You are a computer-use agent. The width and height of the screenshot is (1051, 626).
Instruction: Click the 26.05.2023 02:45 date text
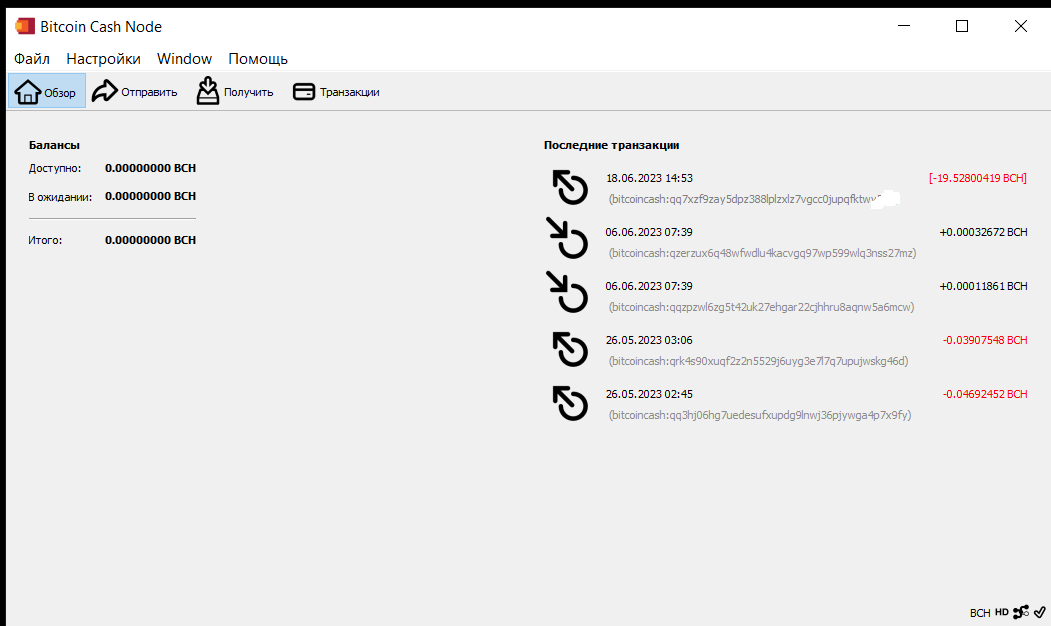pos(649,394)
